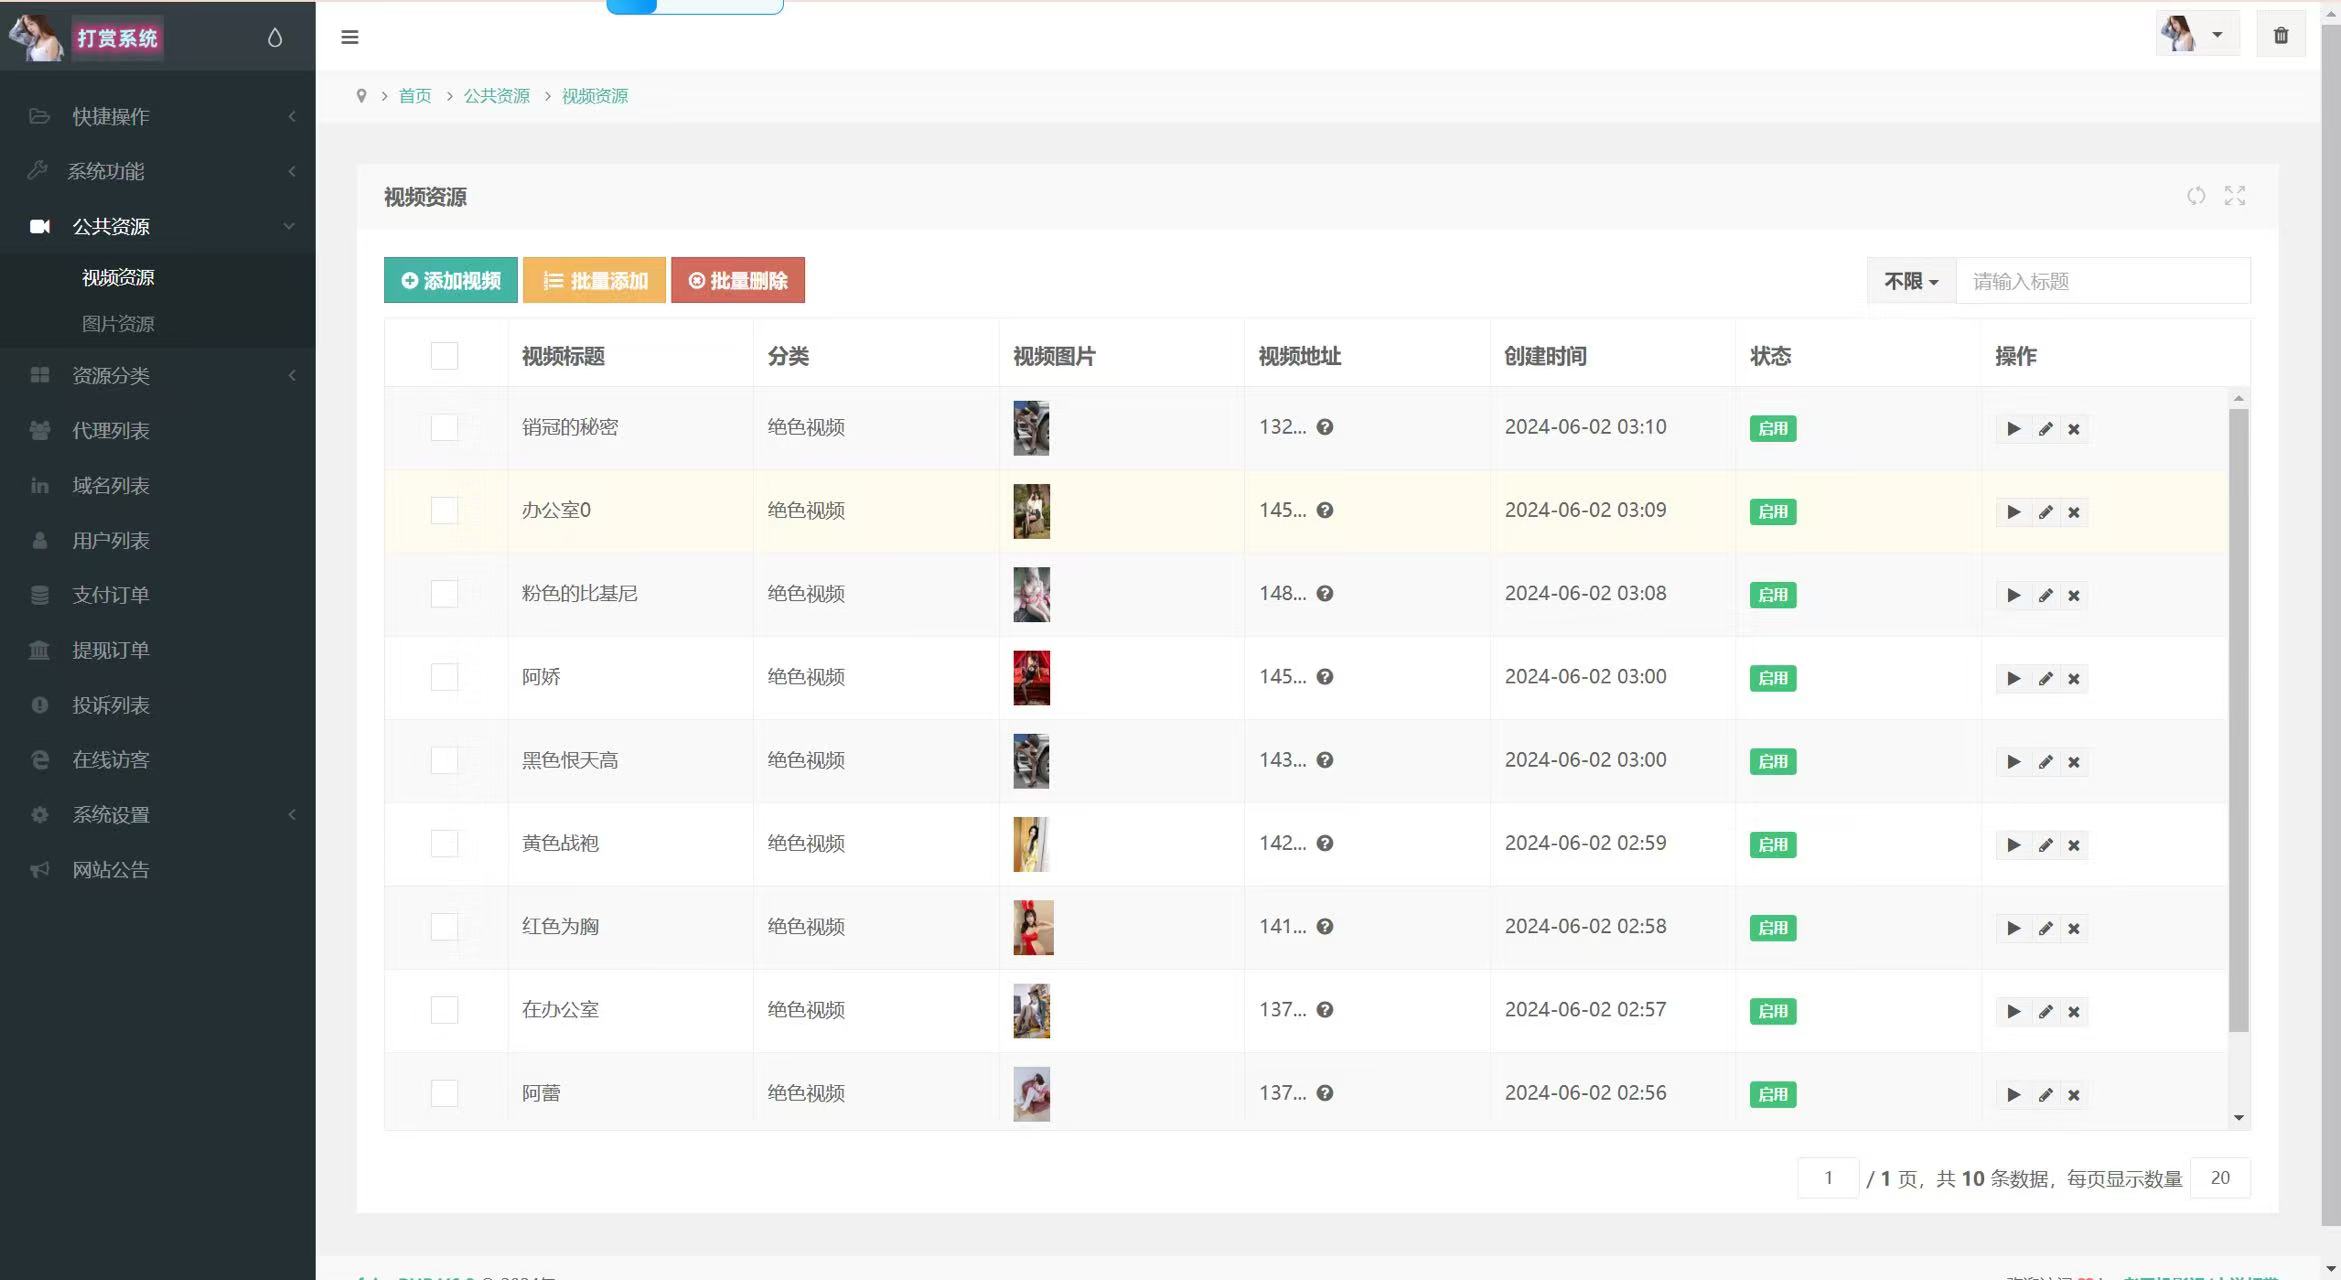Open 支付订单 in sidebar

point(110,595)
